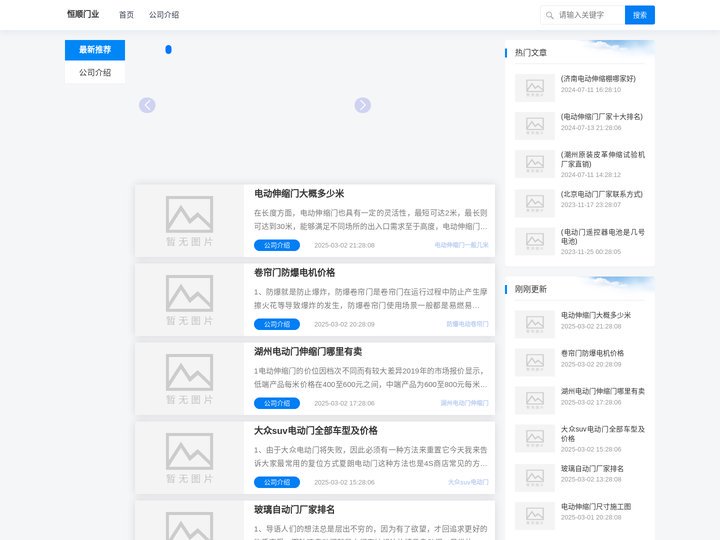Open 刚刚更新 item 玻璃自动门厂家排名

point(592,468)
